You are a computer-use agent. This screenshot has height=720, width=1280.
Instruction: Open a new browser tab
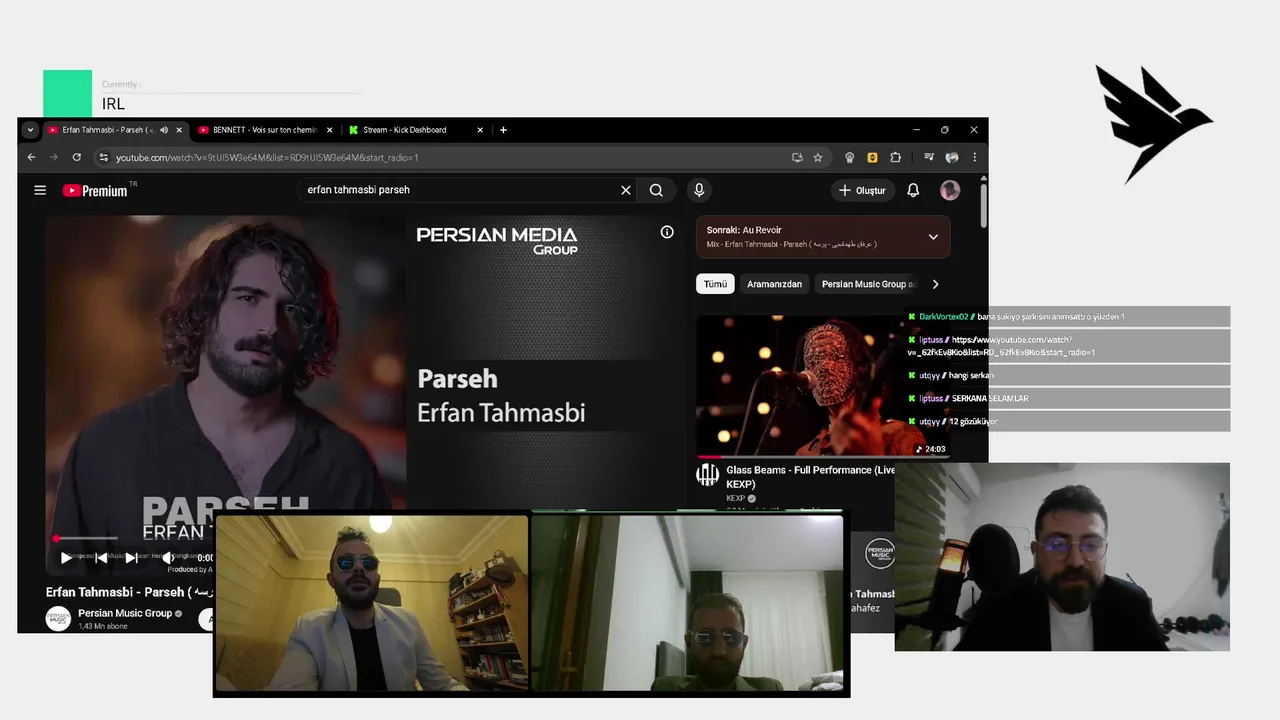click(x=503, y=130)
